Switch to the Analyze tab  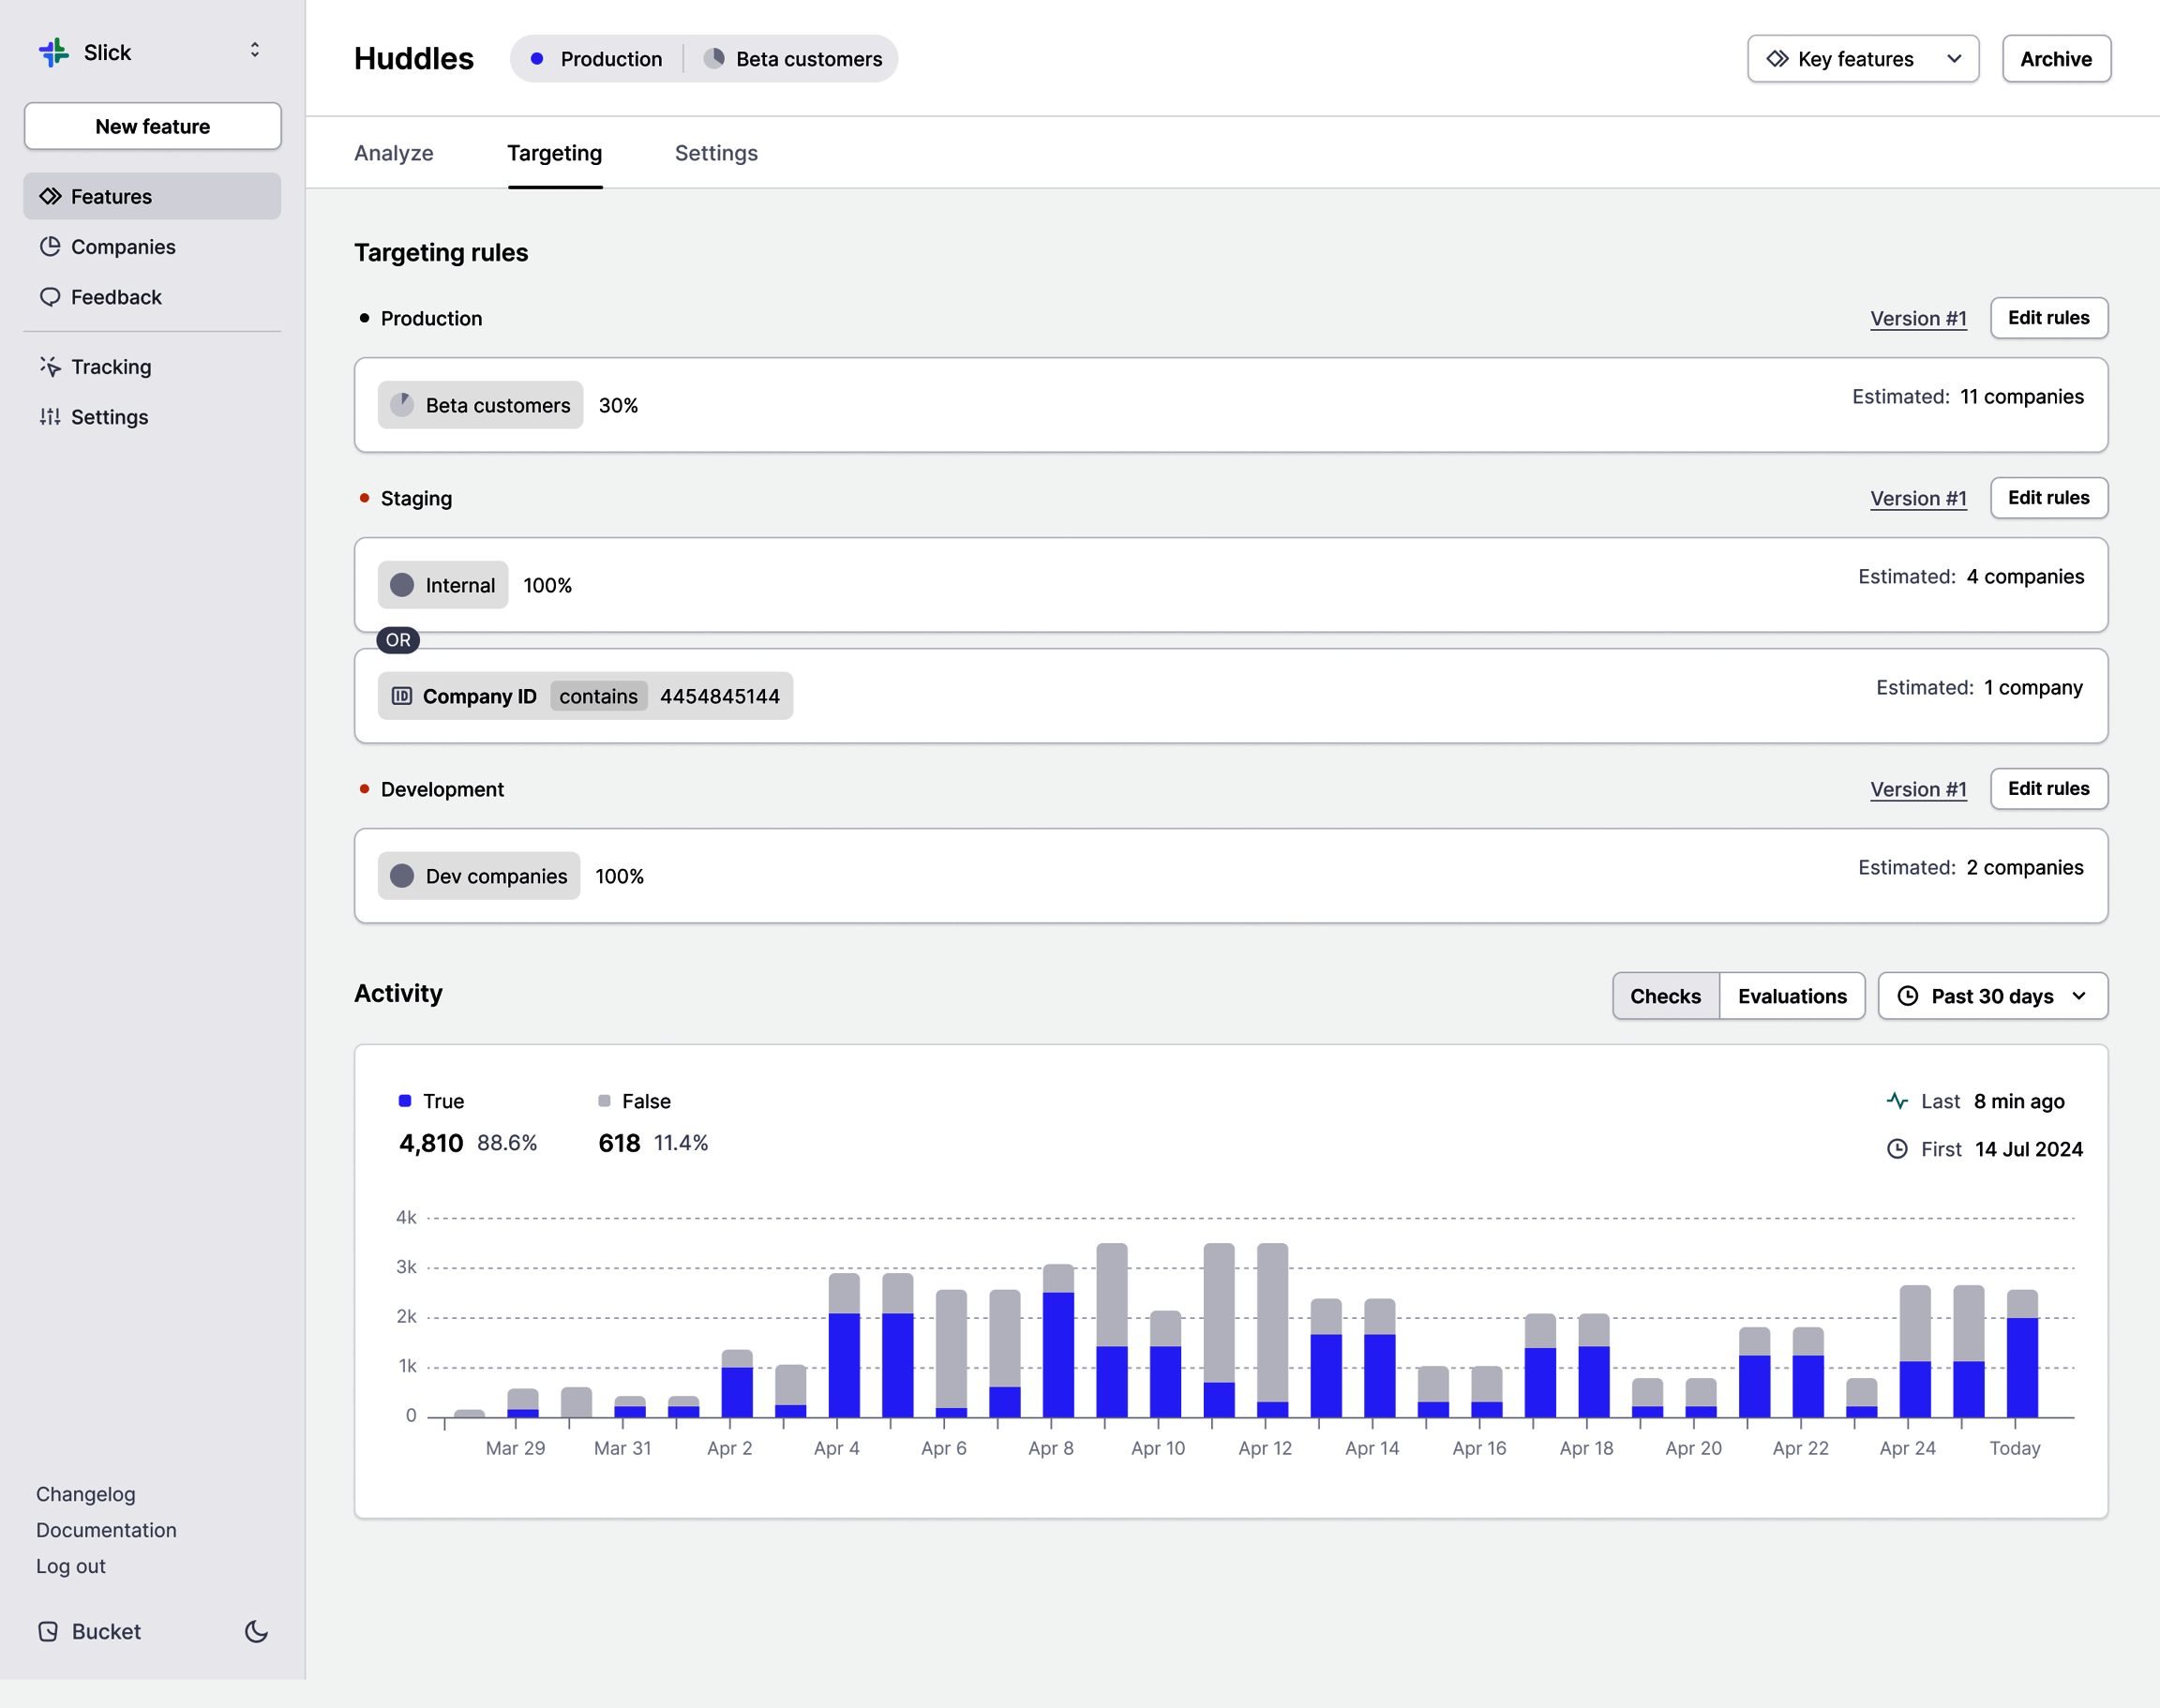click(x=393, y=153)
